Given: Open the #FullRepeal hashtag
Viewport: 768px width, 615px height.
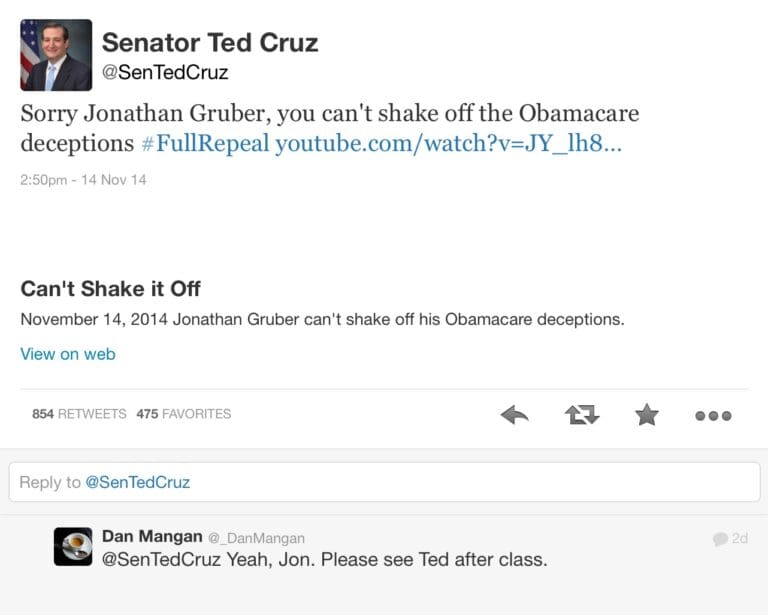Looking at the screenshot, I should (205, 143).
